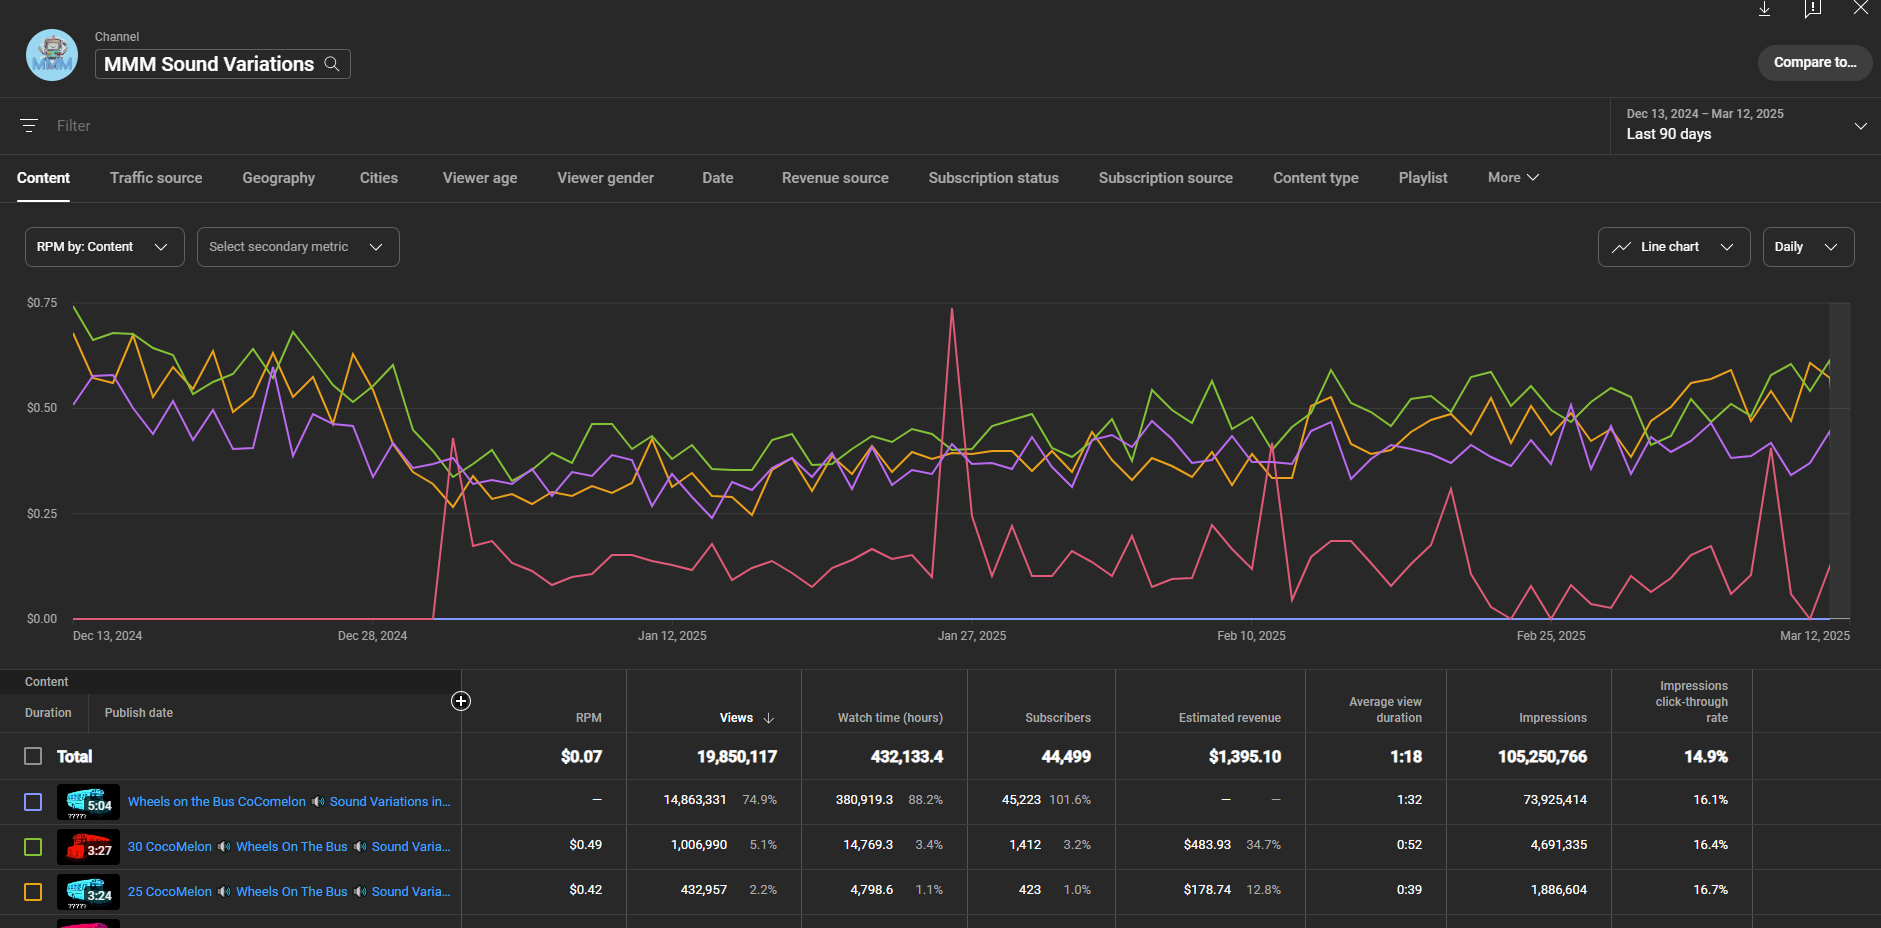Switch to the Traffic source tab

coord(156,178)
